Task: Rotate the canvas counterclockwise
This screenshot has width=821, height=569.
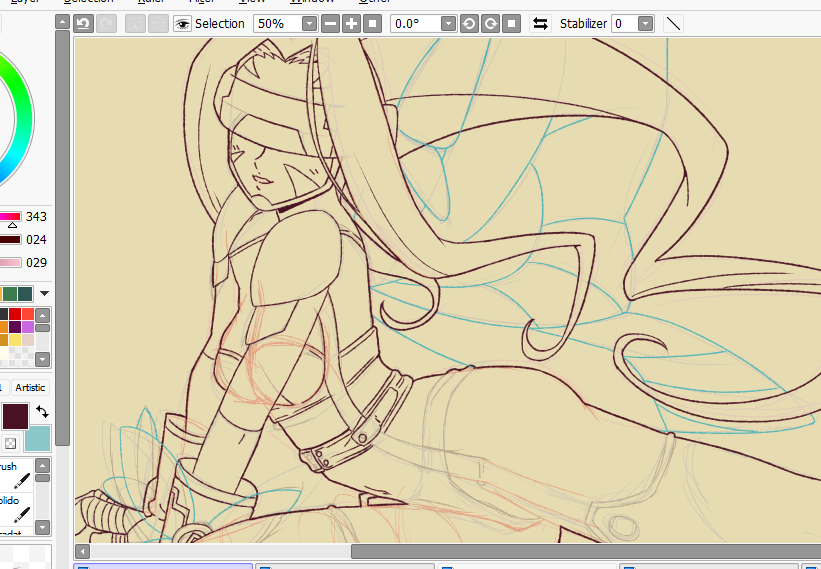Action: [x=469, y=23]
